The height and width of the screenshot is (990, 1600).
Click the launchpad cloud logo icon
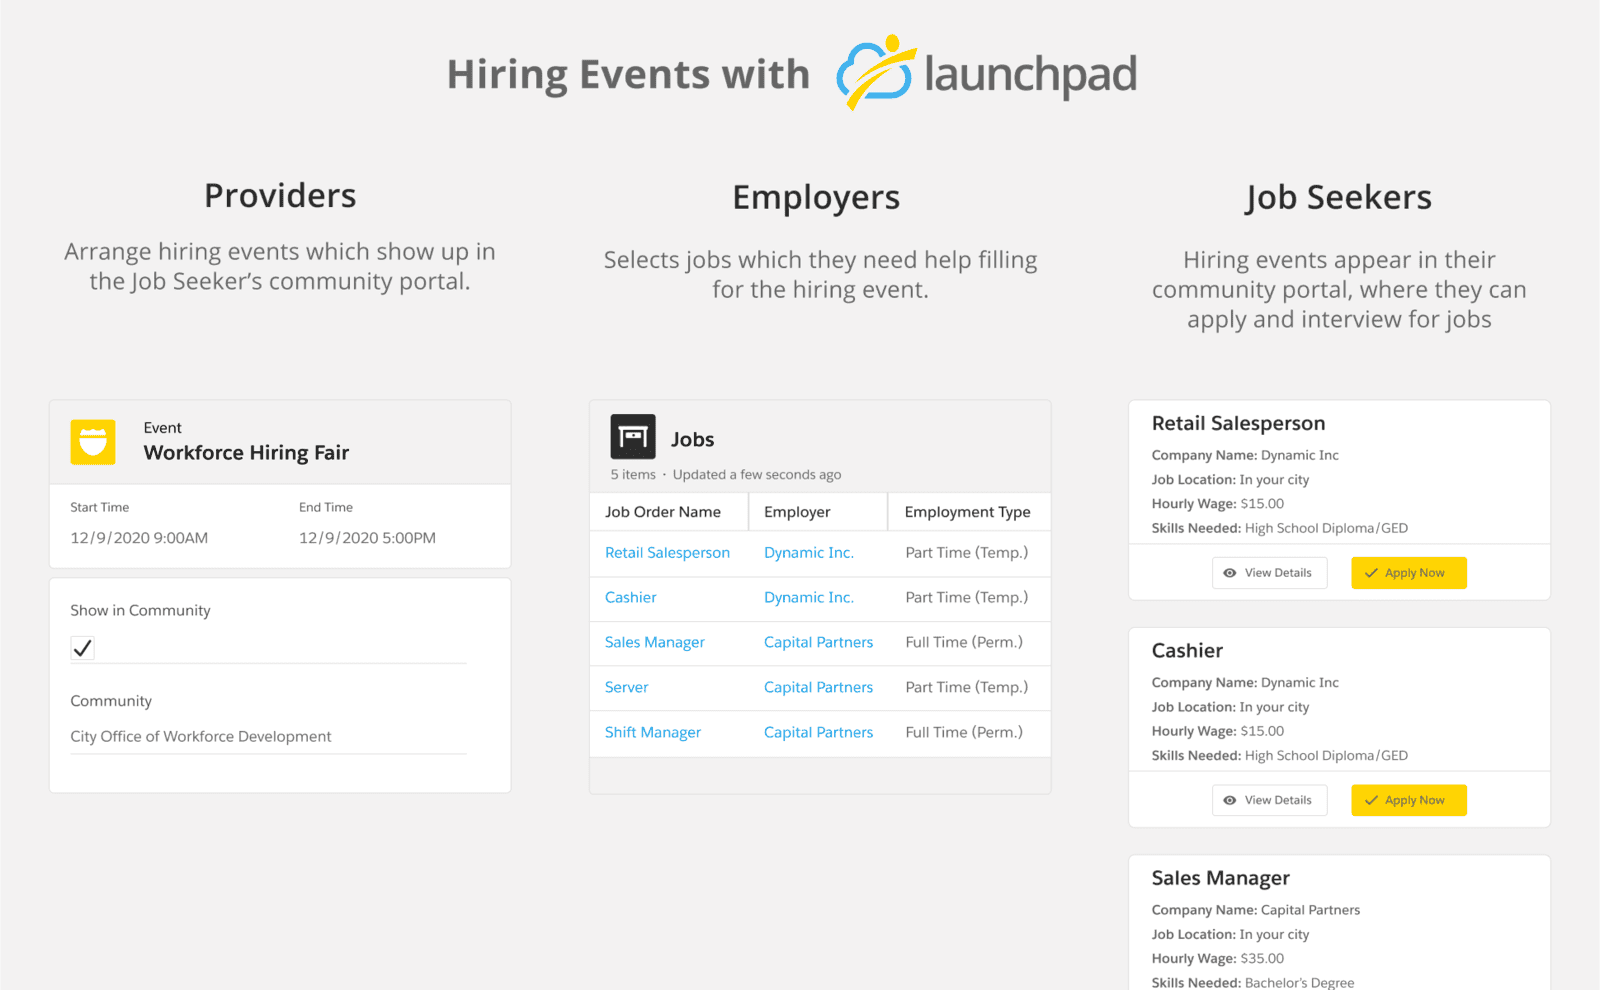tap(875, 73)
